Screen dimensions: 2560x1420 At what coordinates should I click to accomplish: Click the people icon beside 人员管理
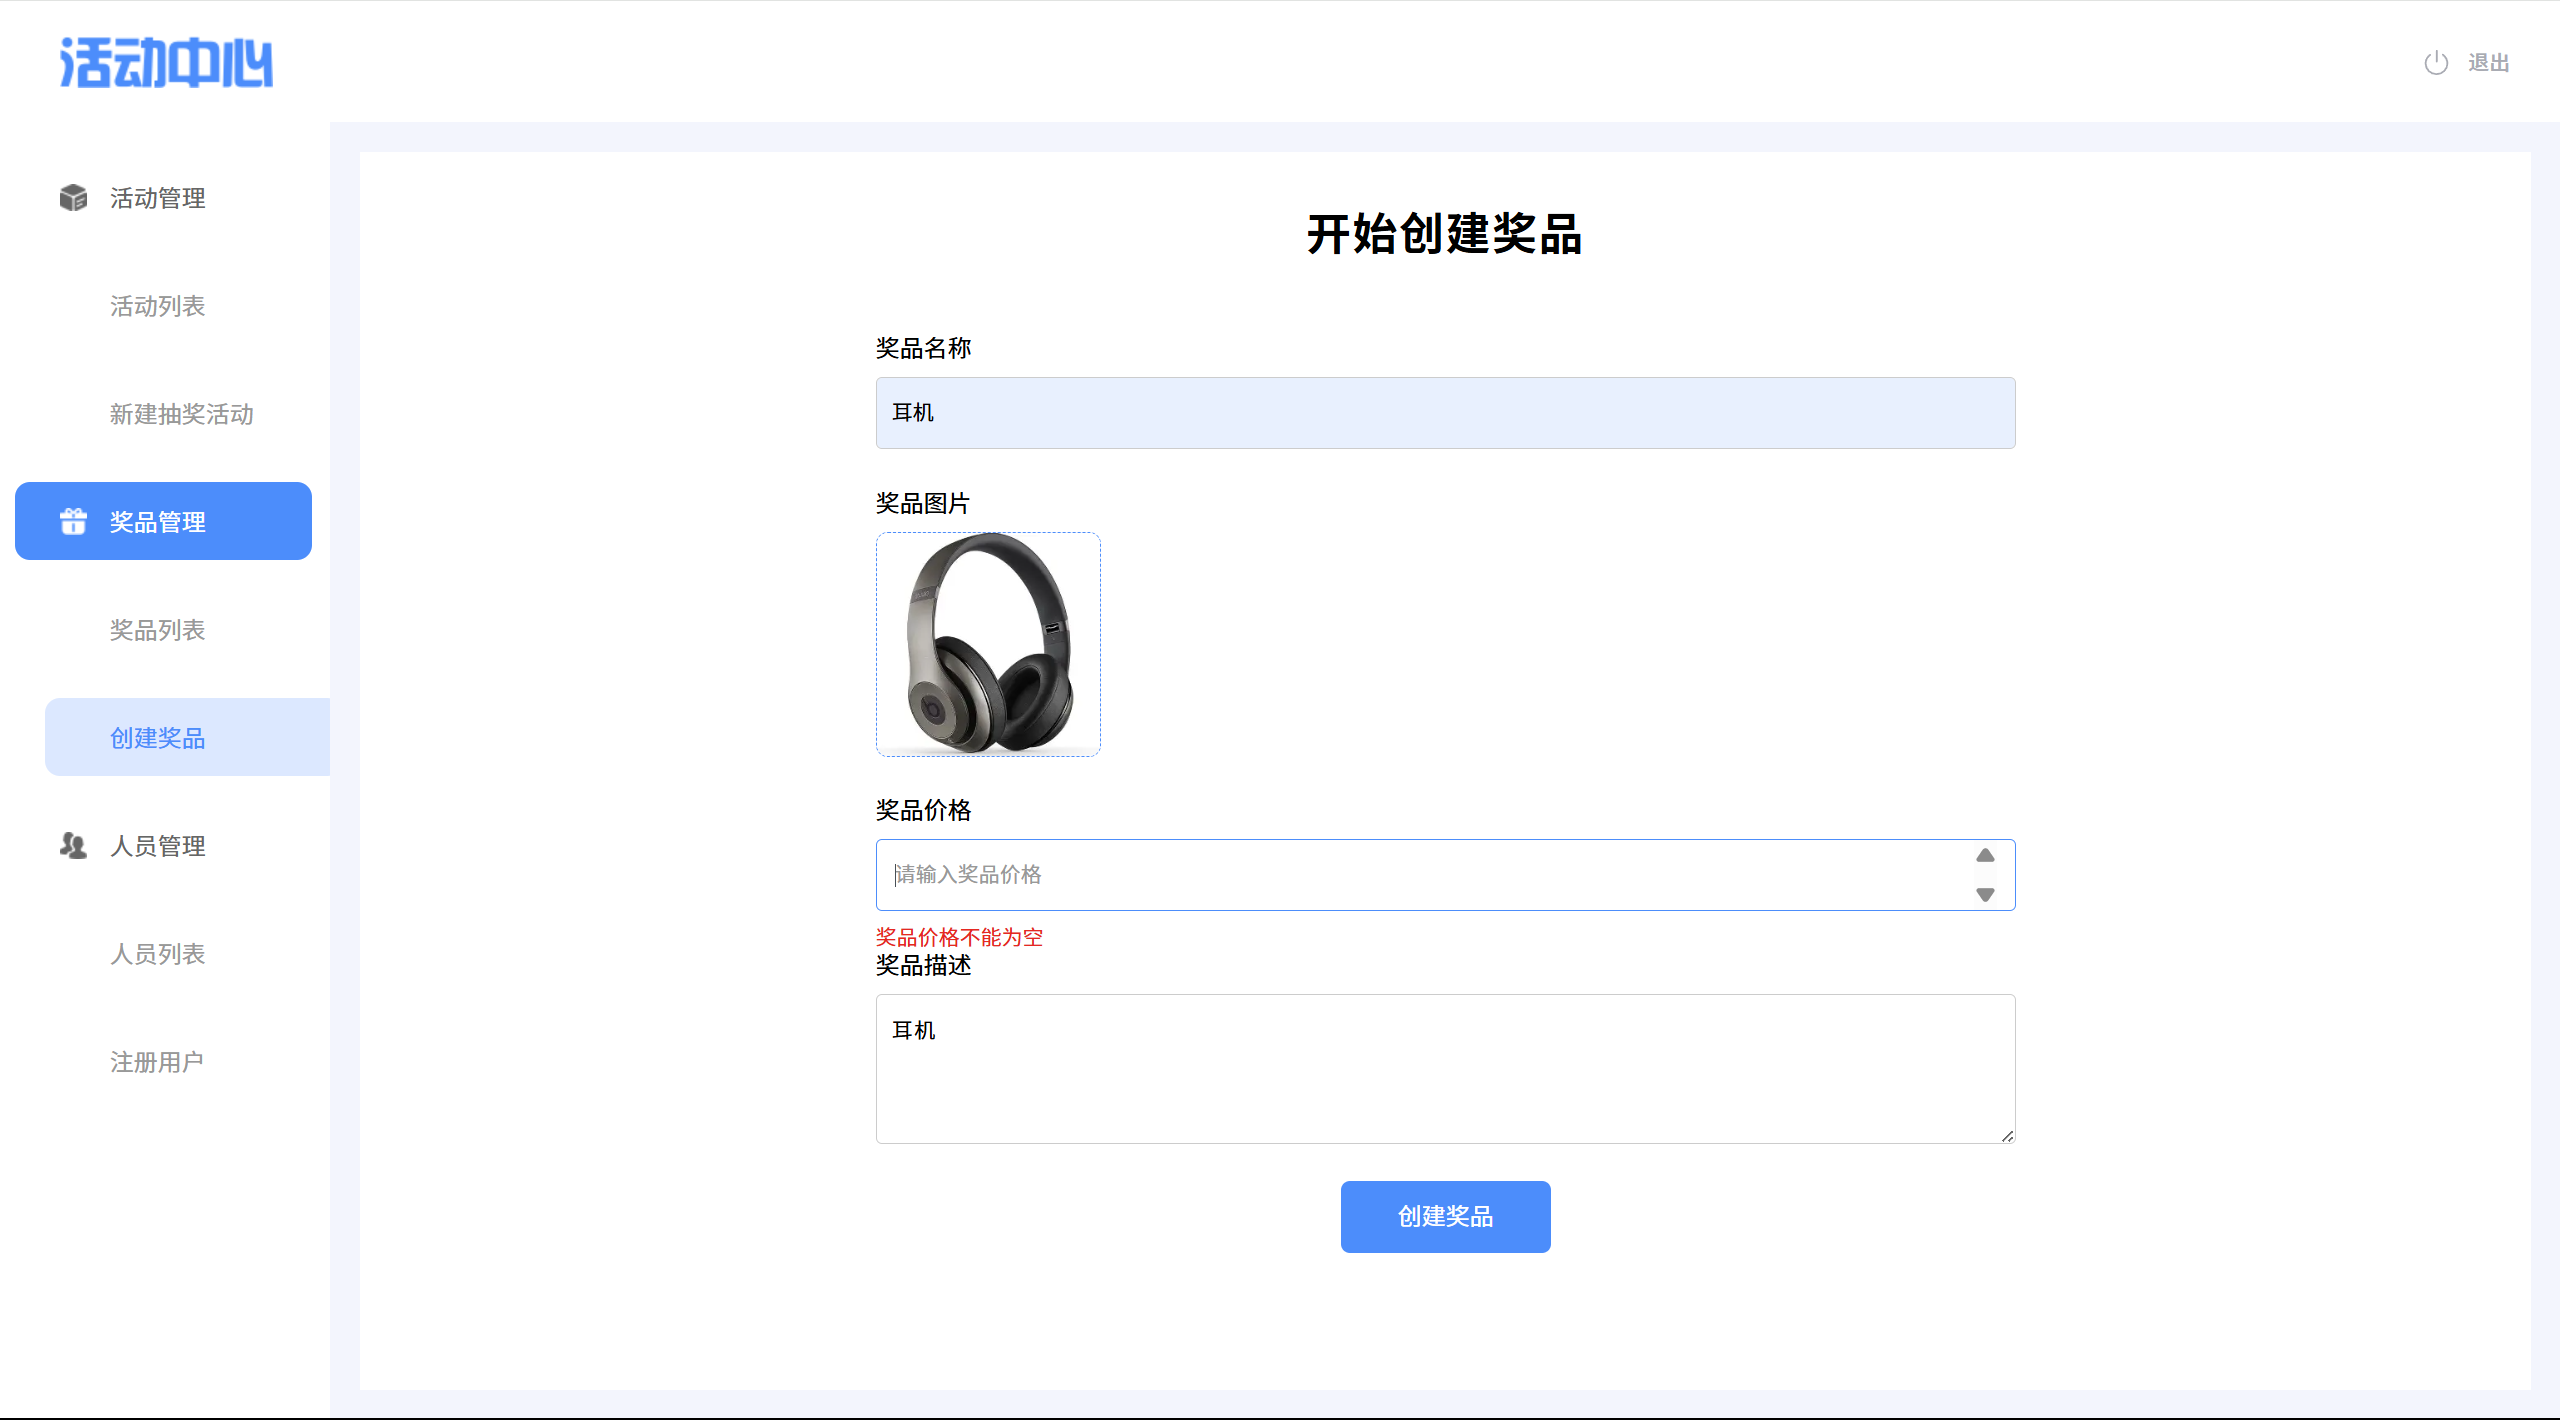click(73, 846)
